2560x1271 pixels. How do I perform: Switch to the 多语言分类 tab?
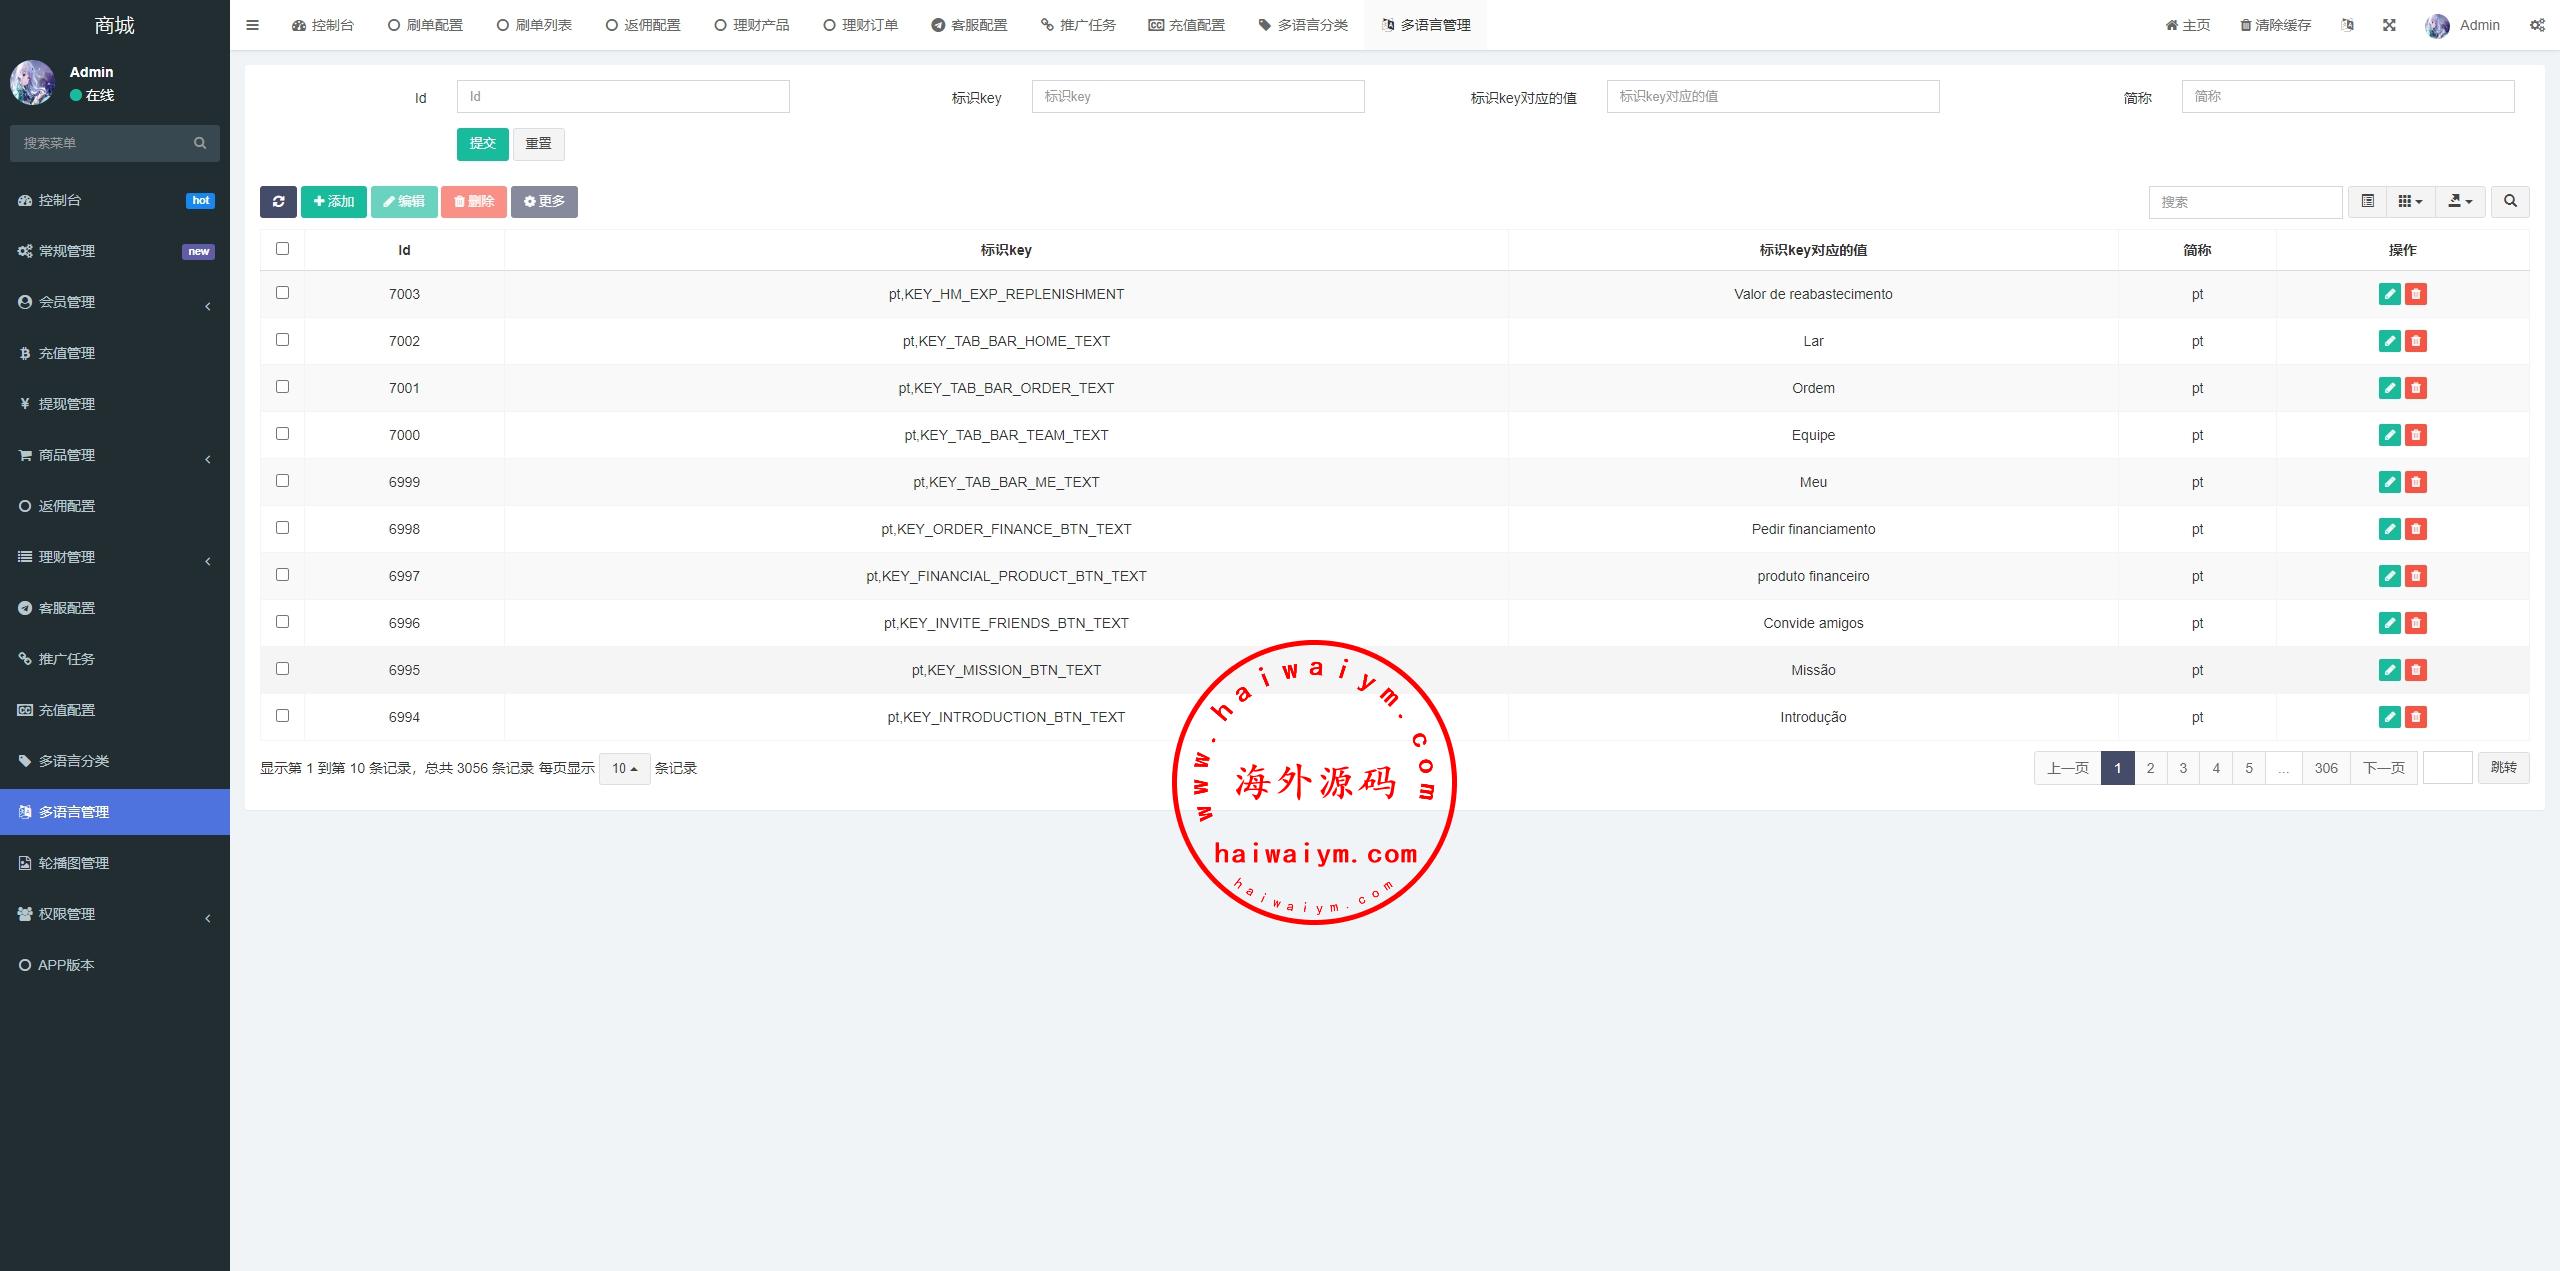(x=1303, y=25)
